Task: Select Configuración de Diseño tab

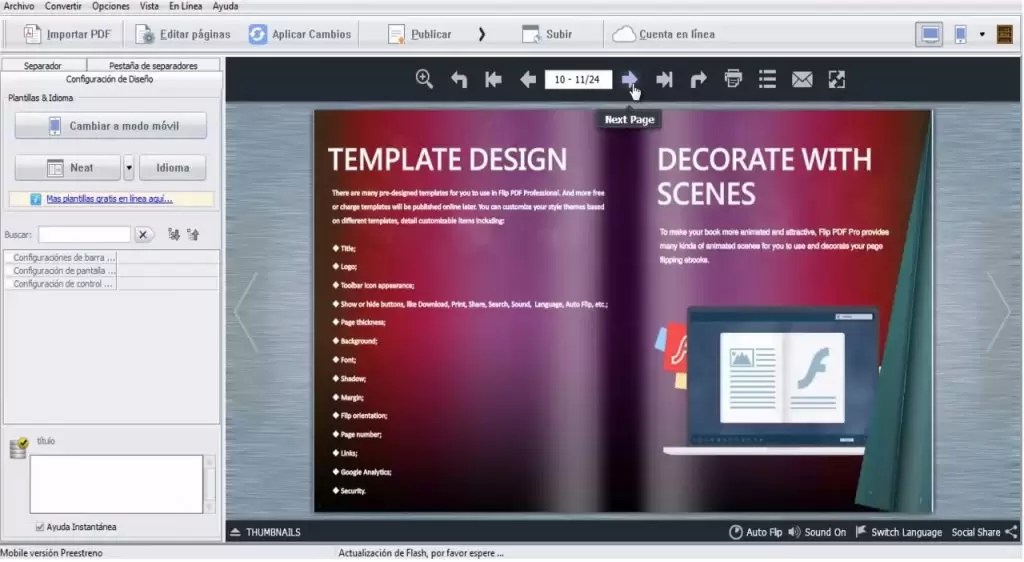Action: pos(110,79)
